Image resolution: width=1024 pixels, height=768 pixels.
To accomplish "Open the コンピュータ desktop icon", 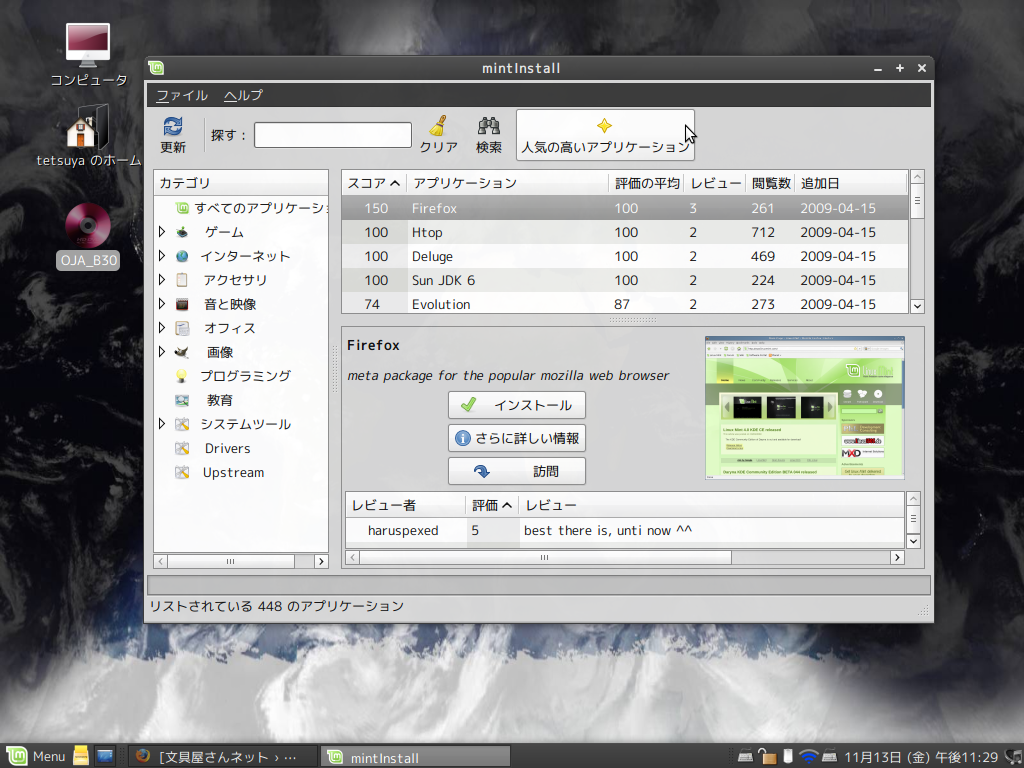I will (x=88, y=55).
